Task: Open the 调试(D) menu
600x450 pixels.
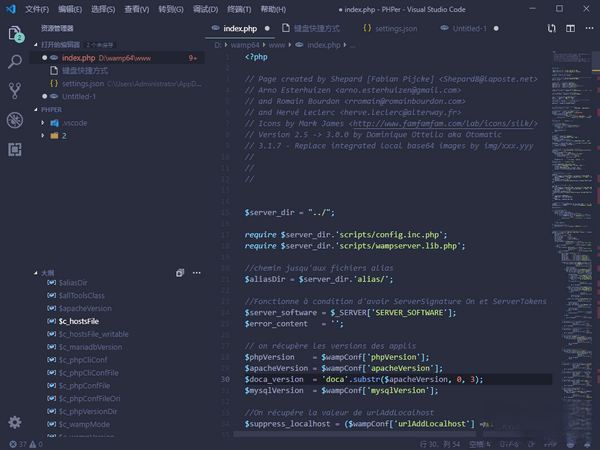Action: [205, 9]
